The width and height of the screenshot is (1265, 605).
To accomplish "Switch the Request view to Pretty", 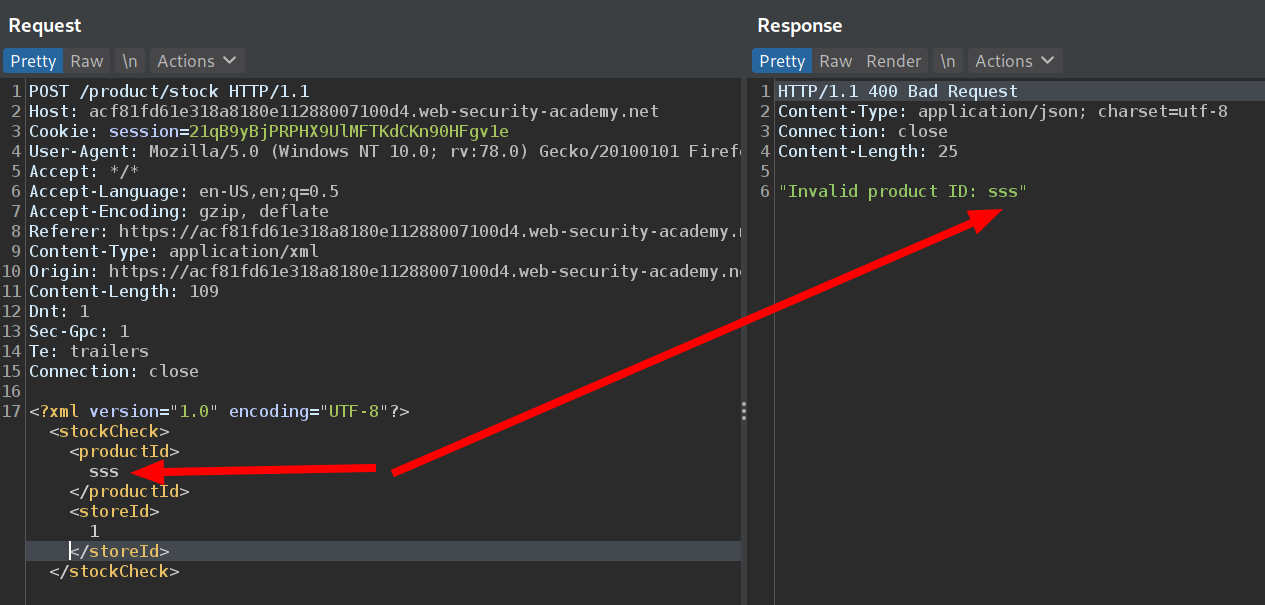I will tap(33, 61).
